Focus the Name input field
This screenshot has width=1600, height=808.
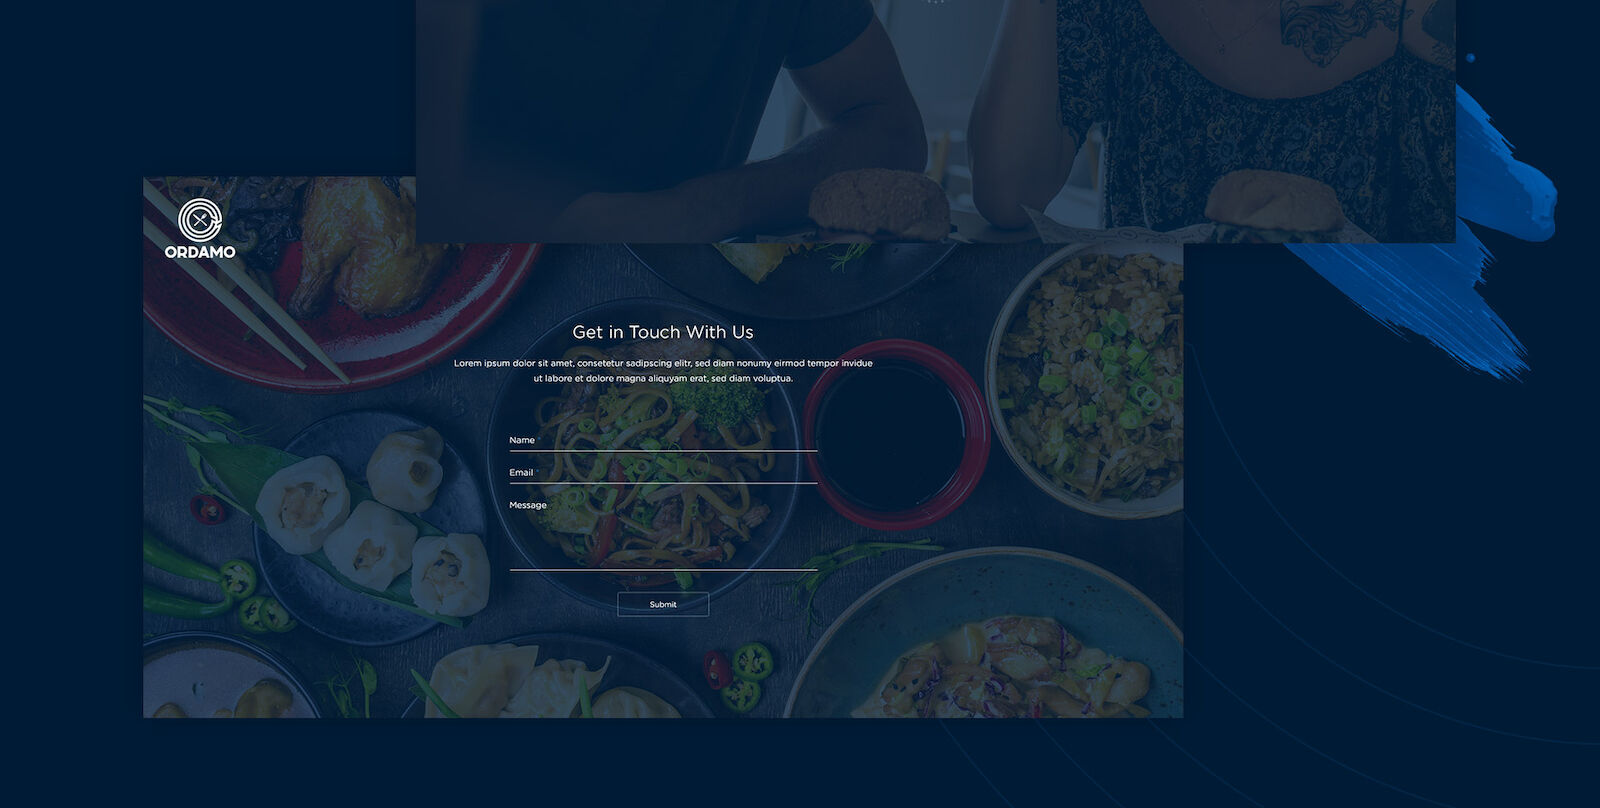pos(663,440)
